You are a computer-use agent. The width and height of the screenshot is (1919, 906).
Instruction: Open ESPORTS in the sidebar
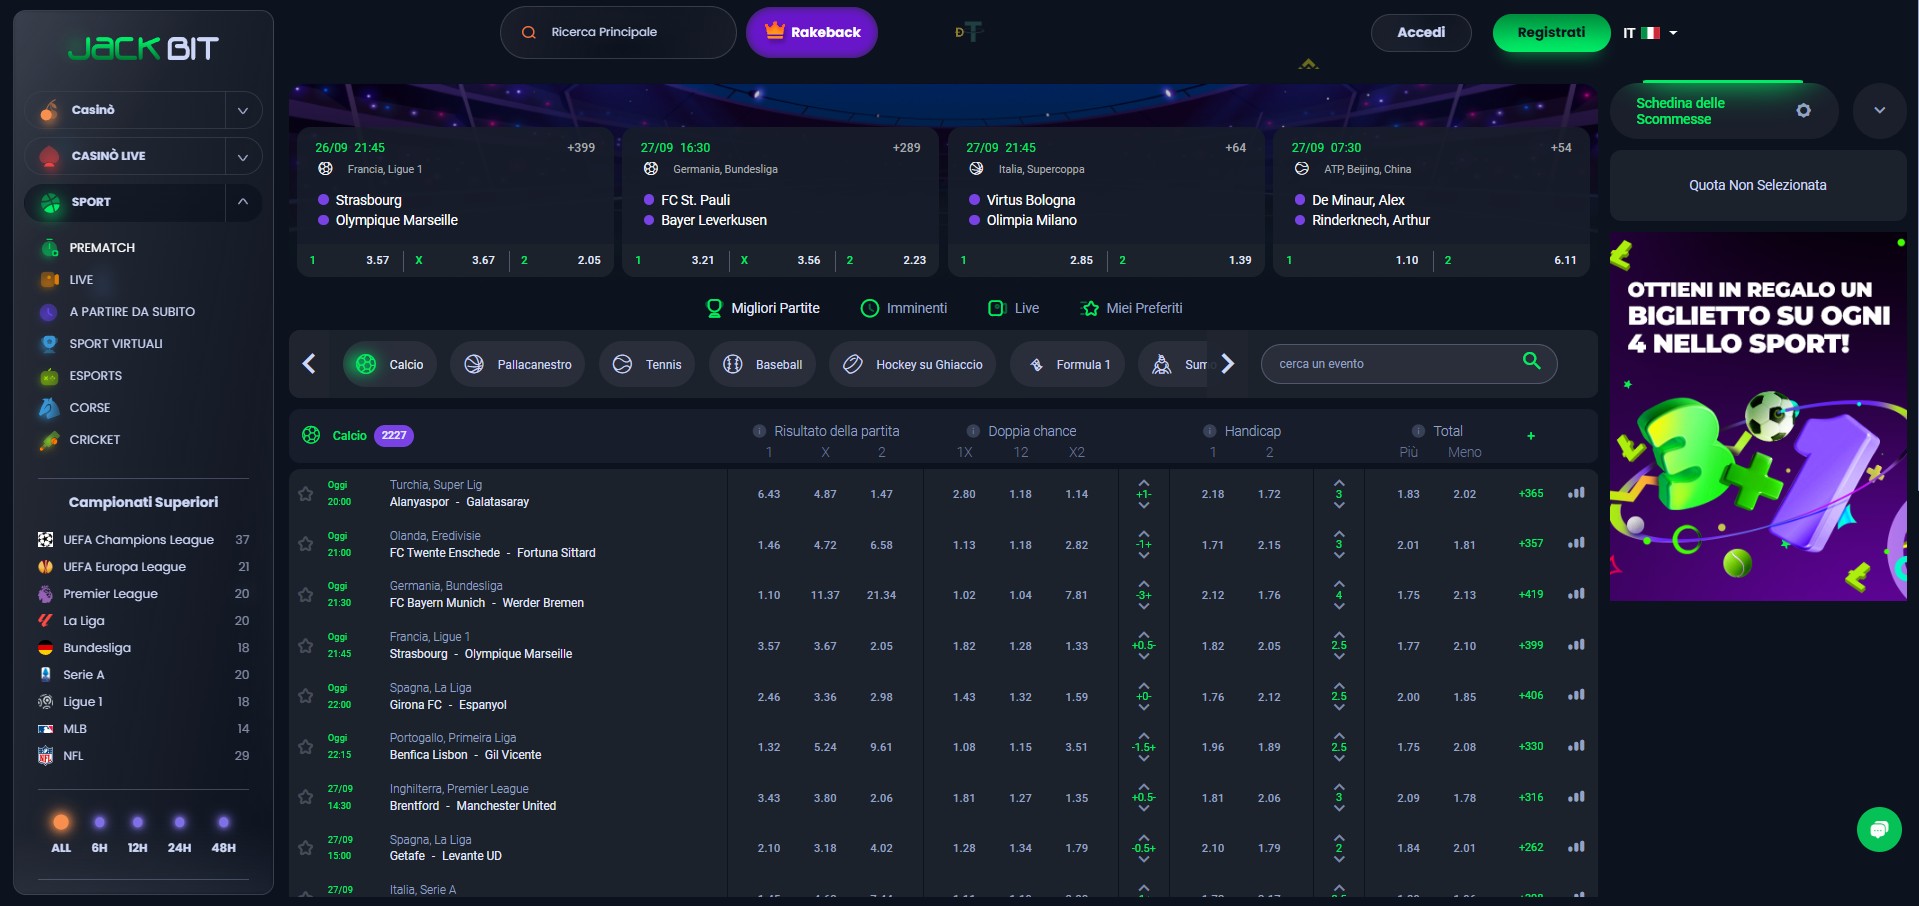click(x=95, y=376)
